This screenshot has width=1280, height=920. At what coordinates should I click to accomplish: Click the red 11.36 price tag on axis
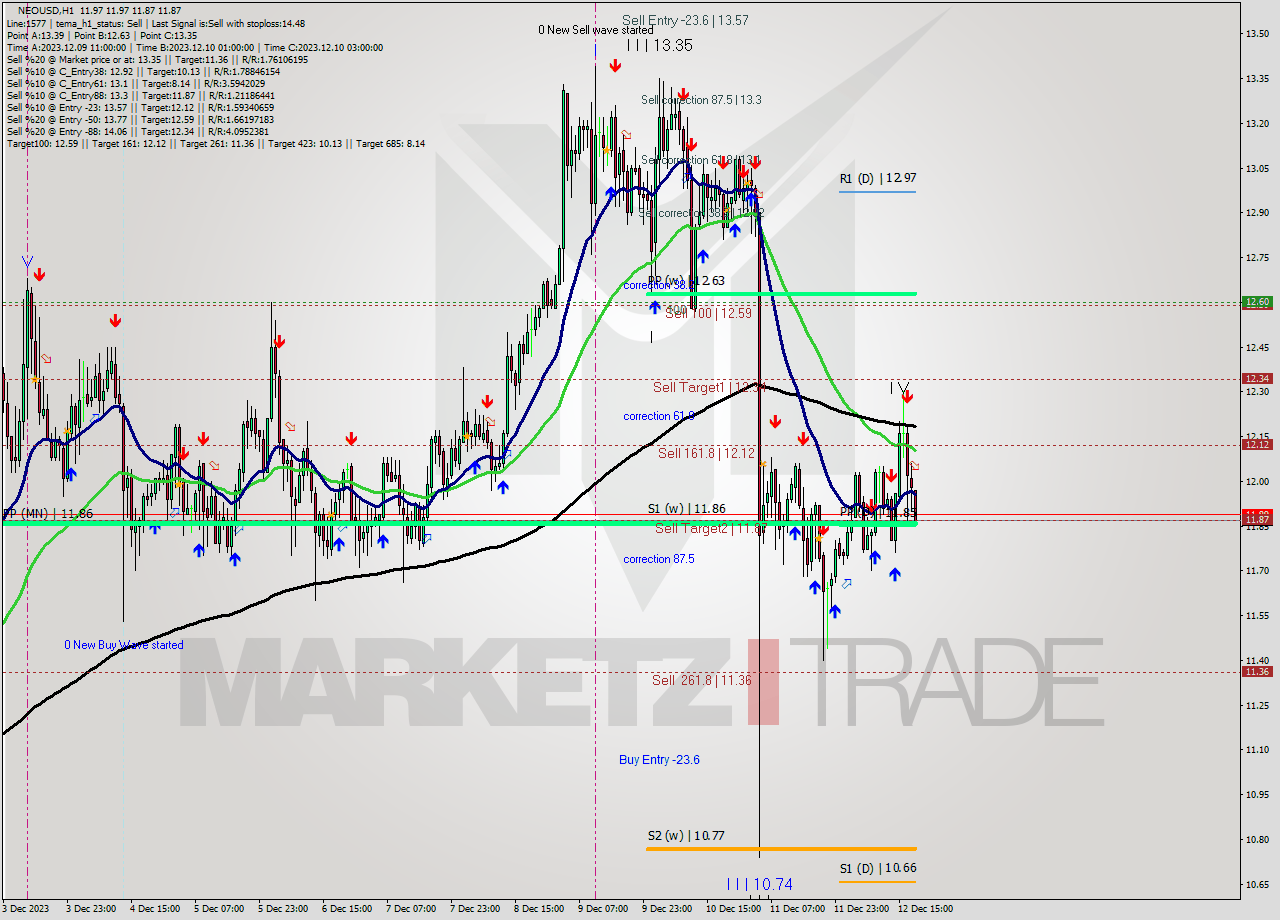point(1257,671)
